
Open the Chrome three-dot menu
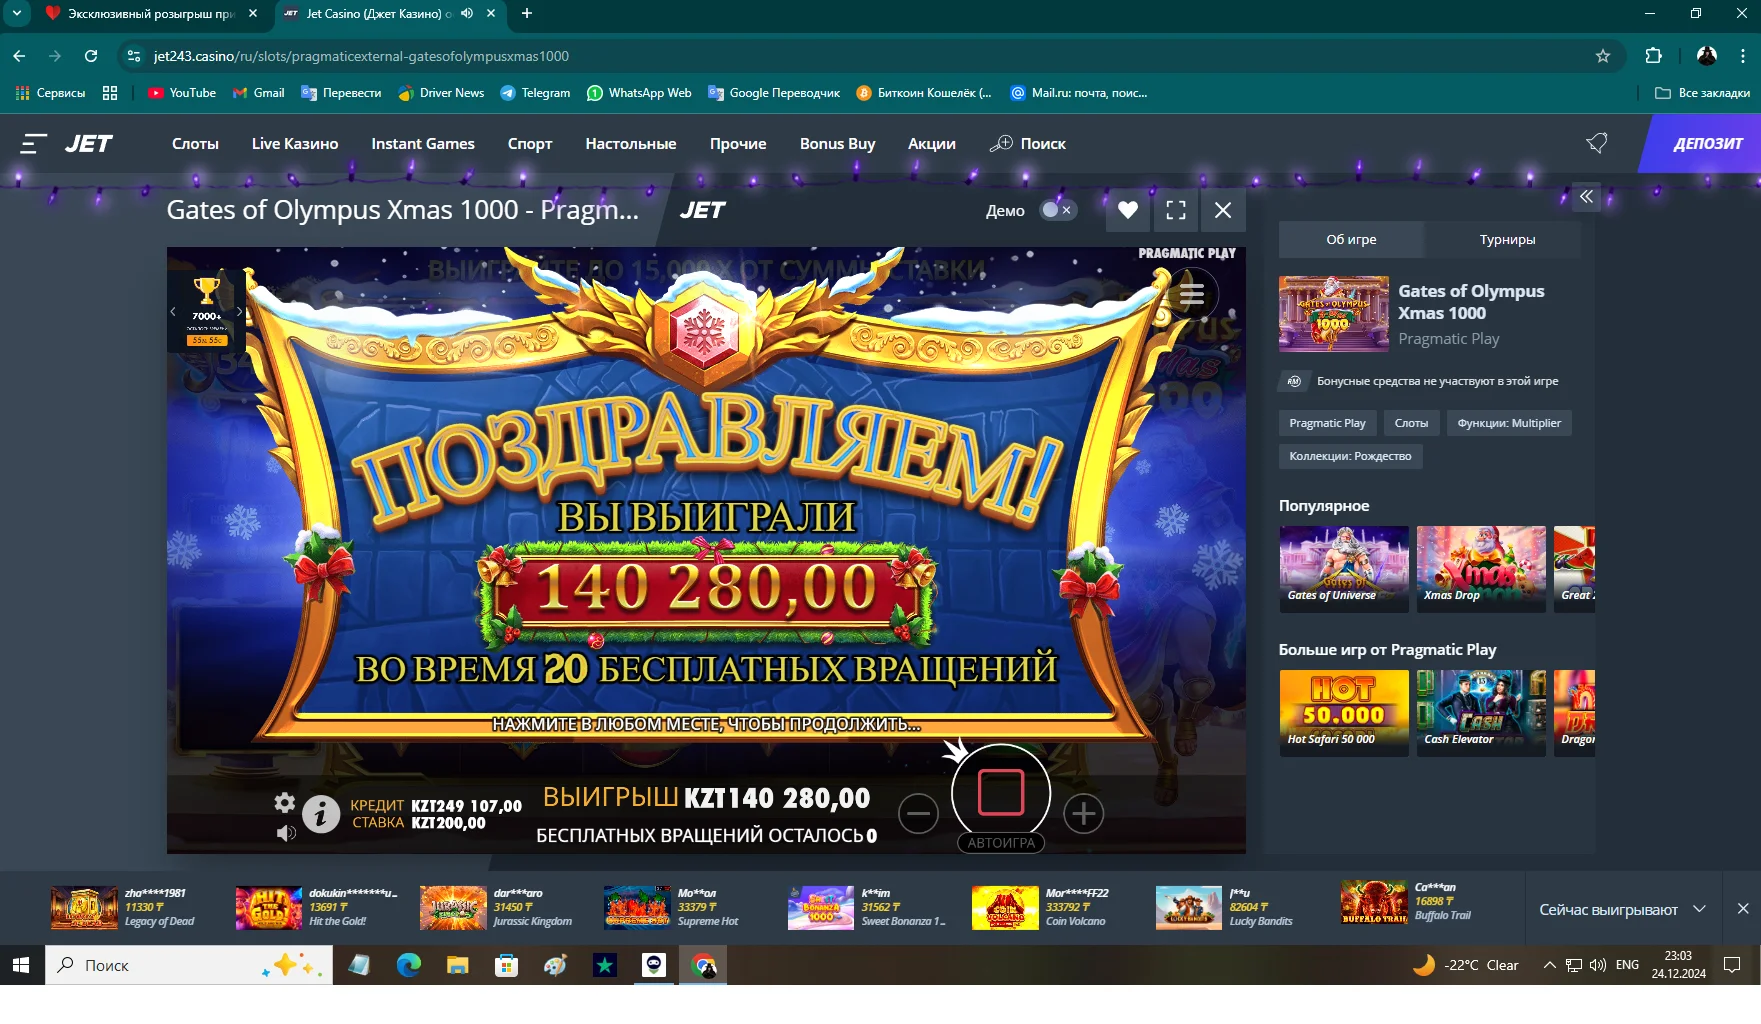pyautogui.click(x=1742, y=56)
